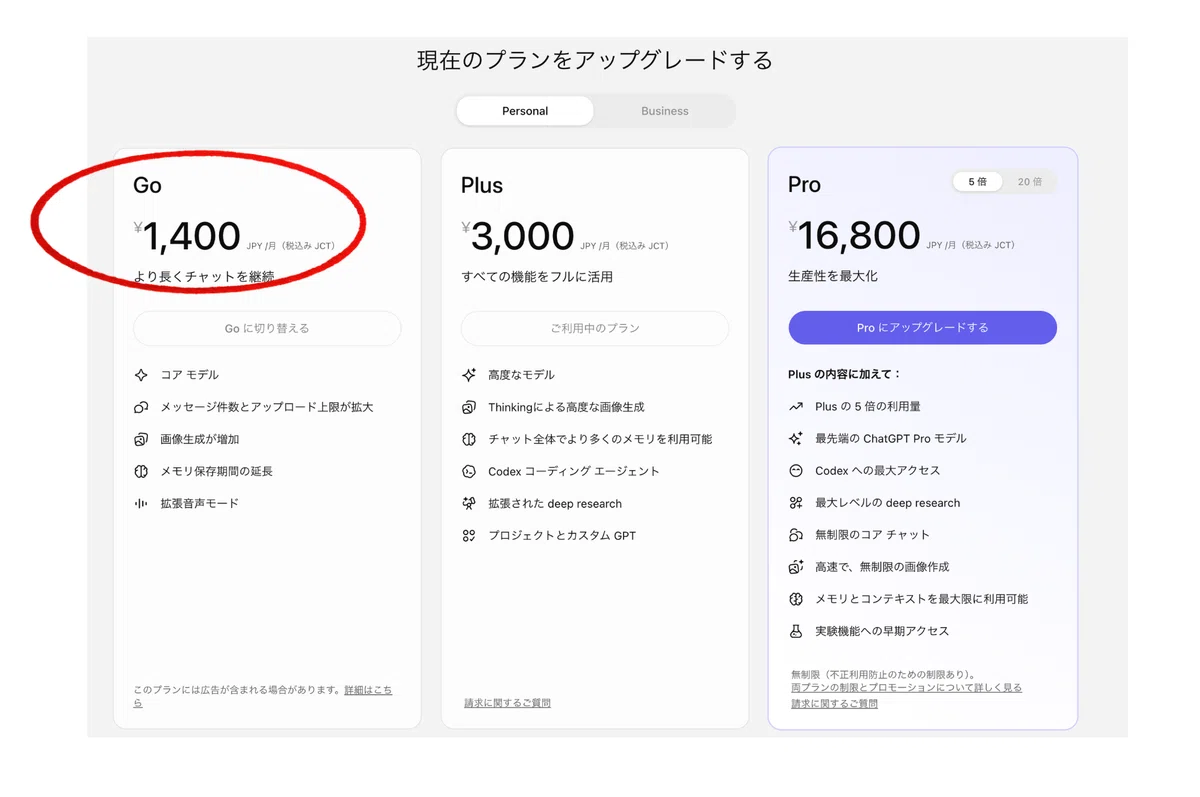Click the Pro plan title

tap(804, 185)
